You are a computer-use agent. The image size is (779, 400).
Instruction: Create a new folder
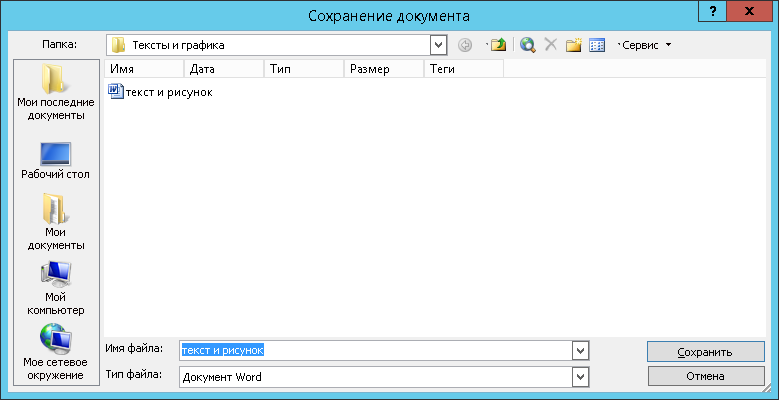[x=574, y=45]
